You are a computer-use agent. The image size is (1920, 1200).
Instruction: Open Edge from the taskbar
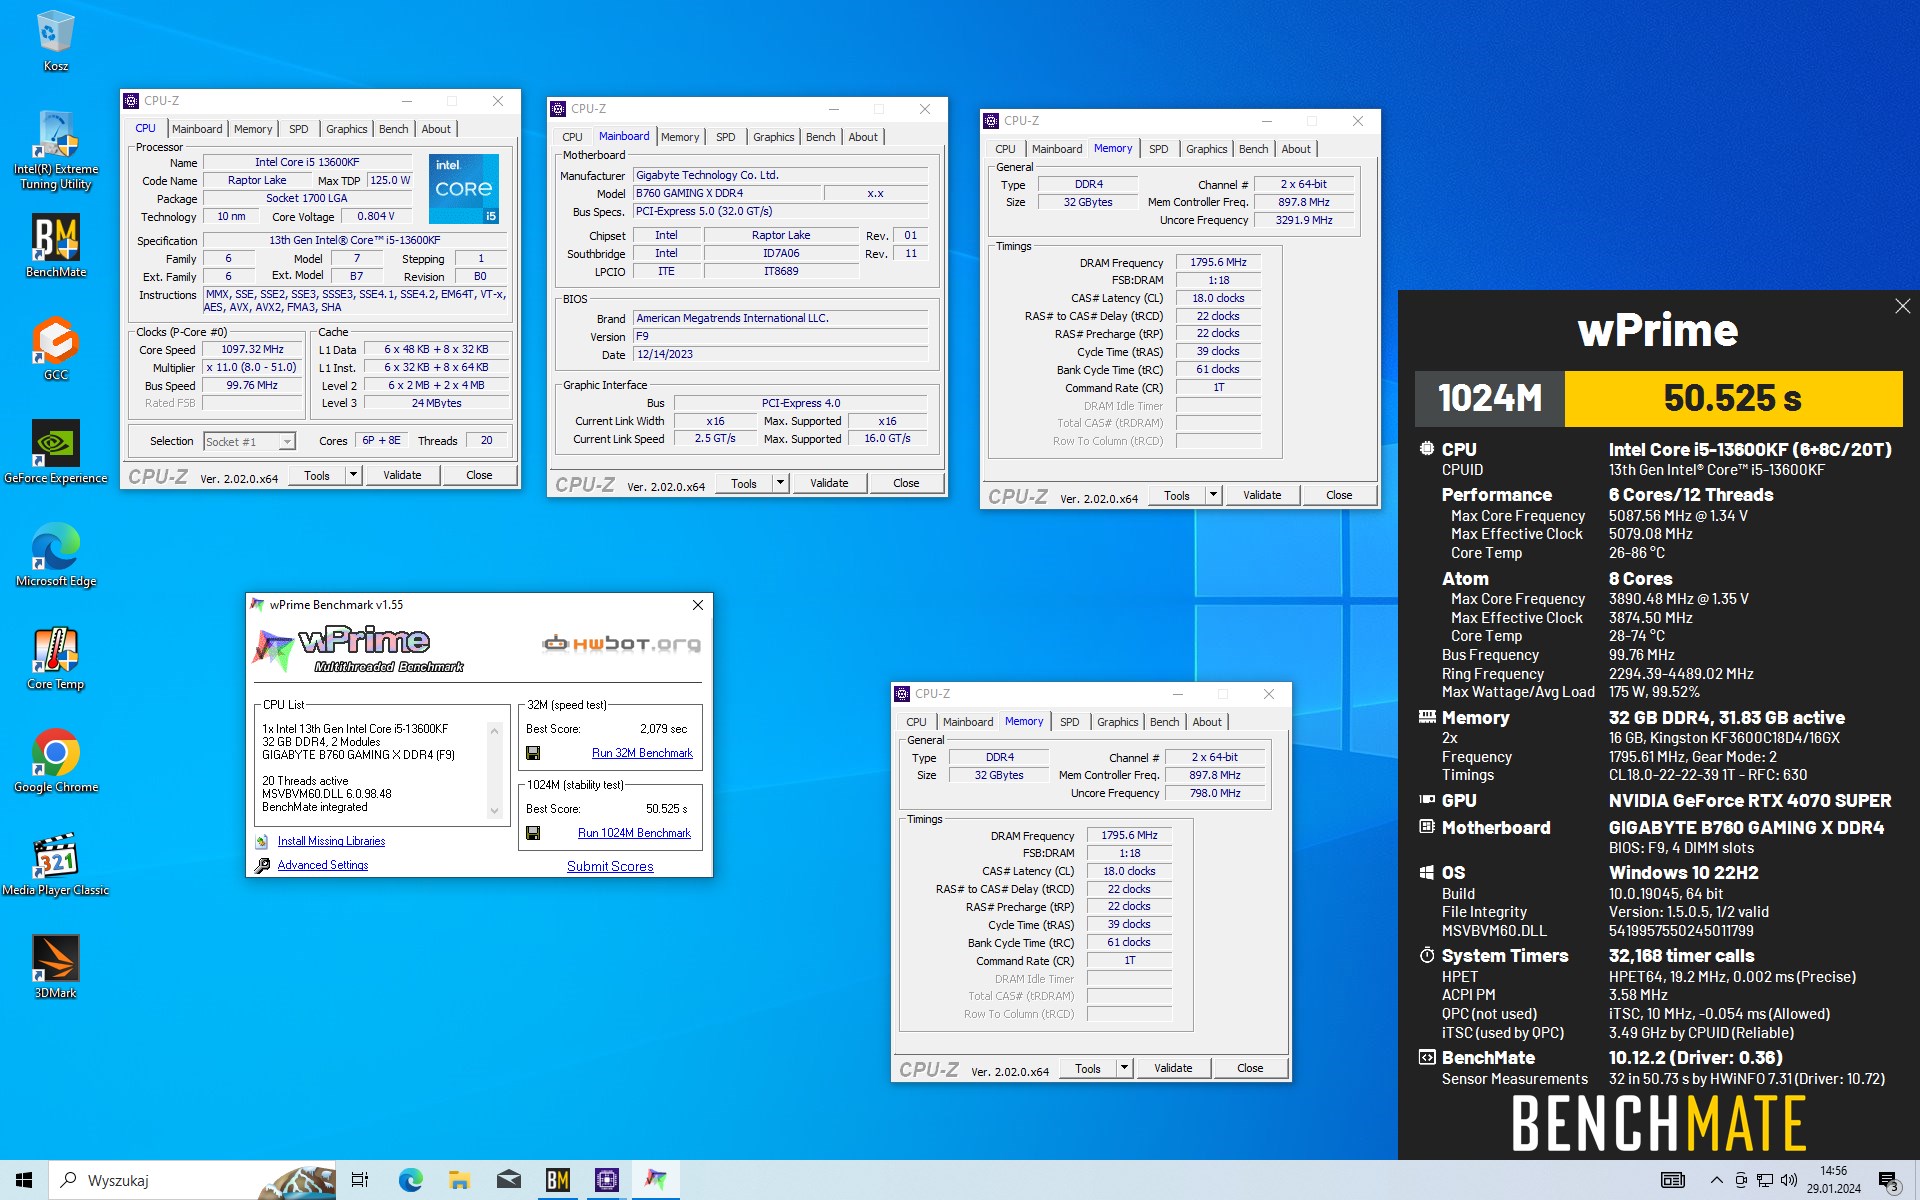[x=410, y=1180]
